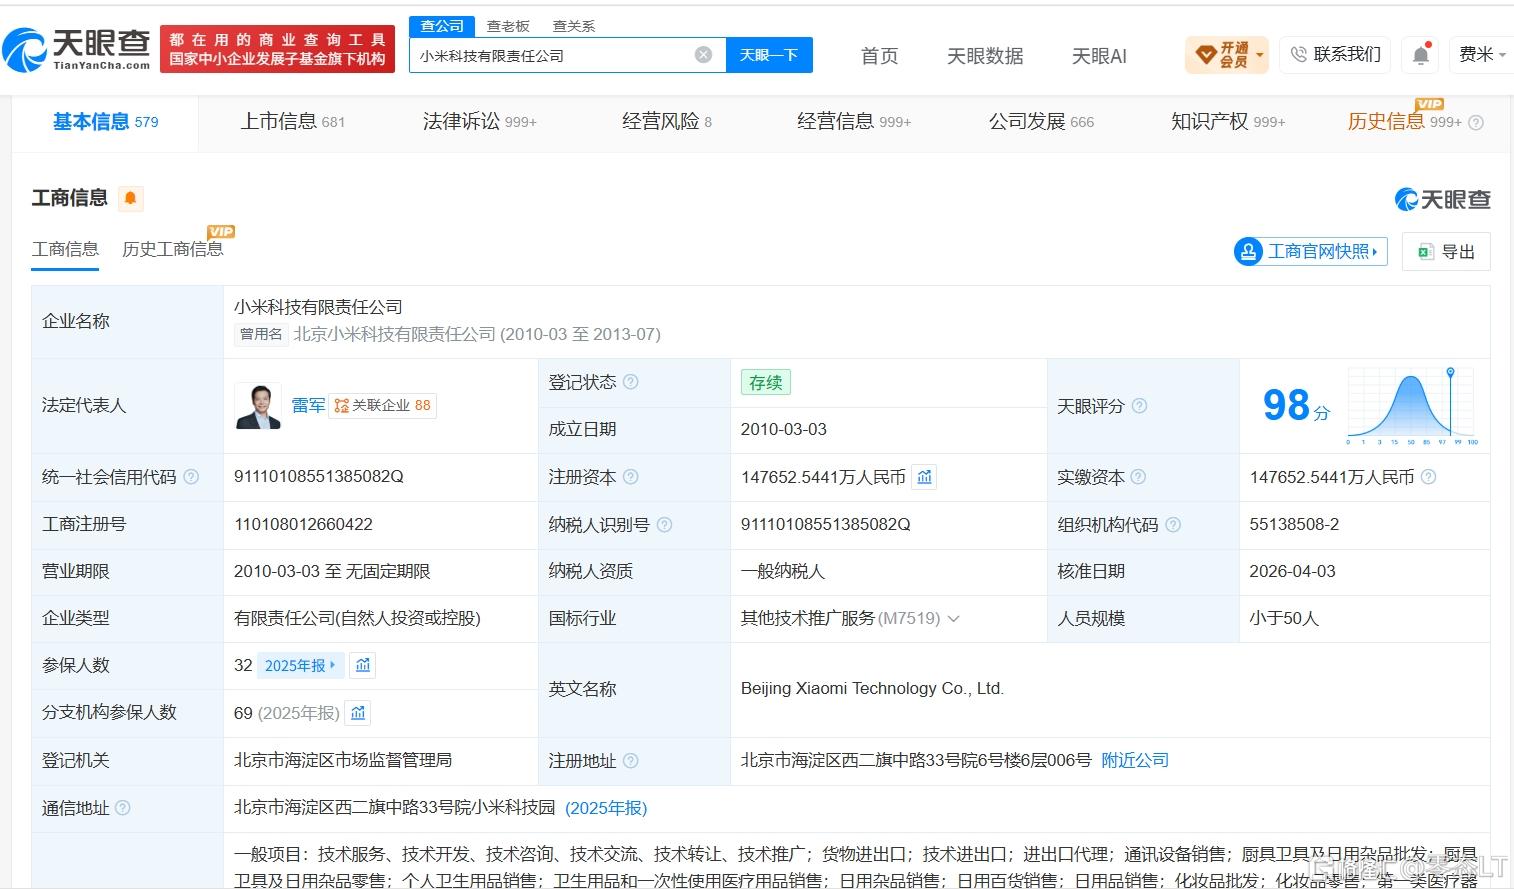Click help icon next to 天眼评分
Image resolution: width=1514 pixels, height=889 pixels.
1139,406
